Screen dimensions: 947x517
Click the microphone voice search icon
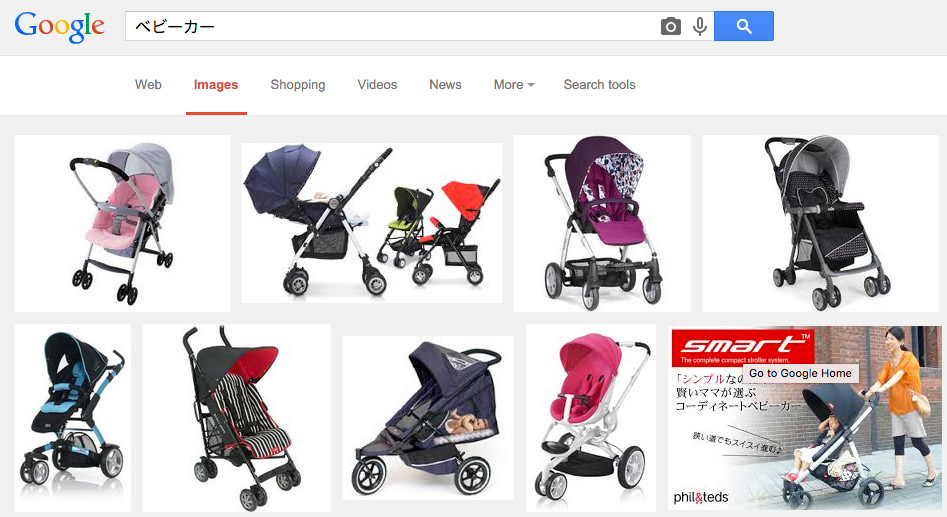point(699,27)
